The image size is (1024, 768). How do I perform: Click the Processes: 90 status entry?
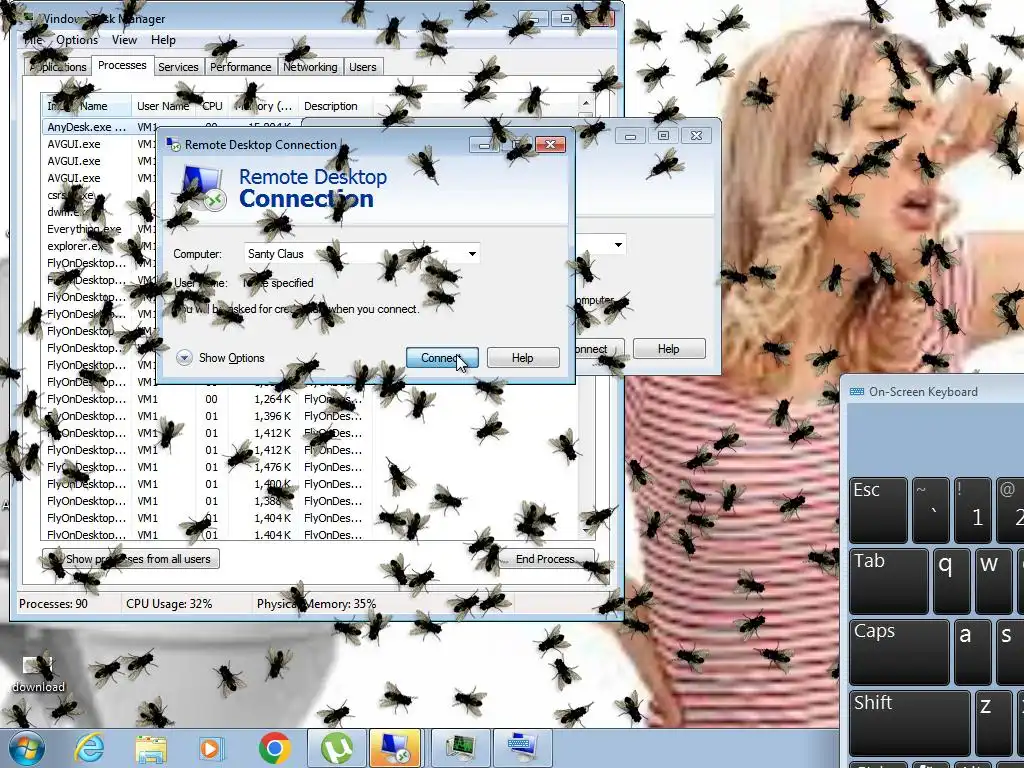[x=54, y=604]
